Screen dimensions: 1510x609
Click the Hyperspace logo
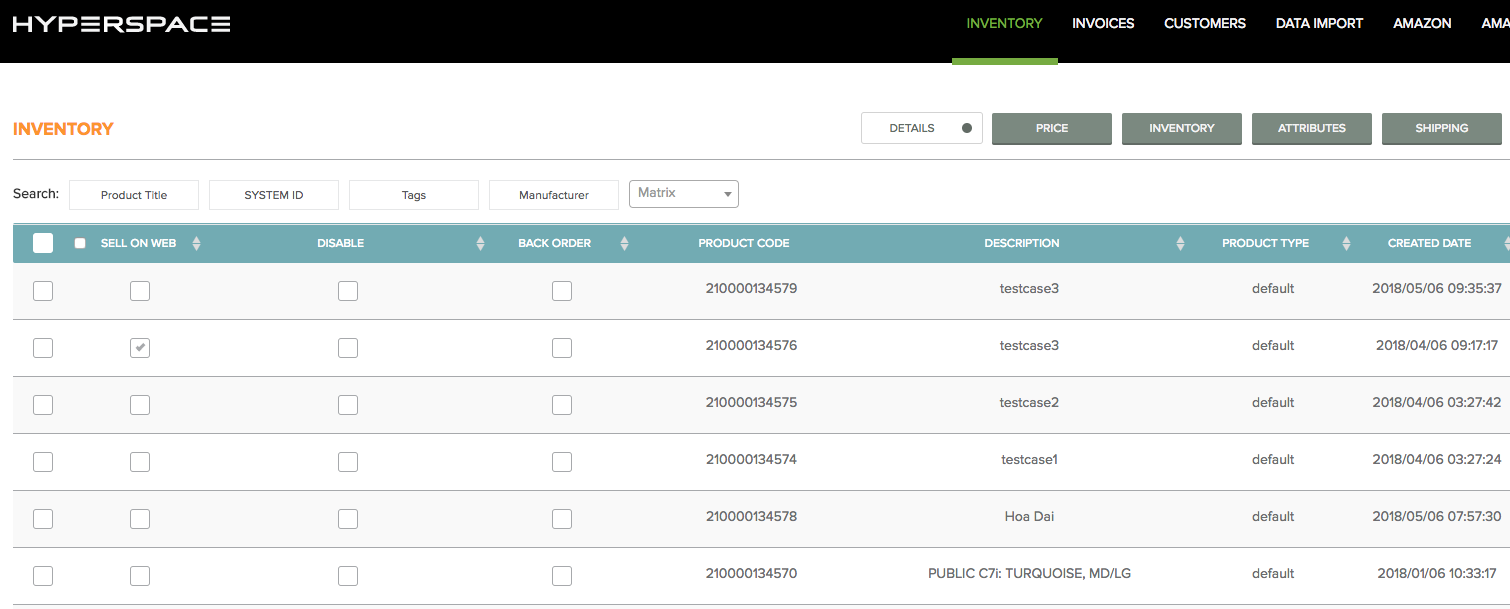pos(121,24)
